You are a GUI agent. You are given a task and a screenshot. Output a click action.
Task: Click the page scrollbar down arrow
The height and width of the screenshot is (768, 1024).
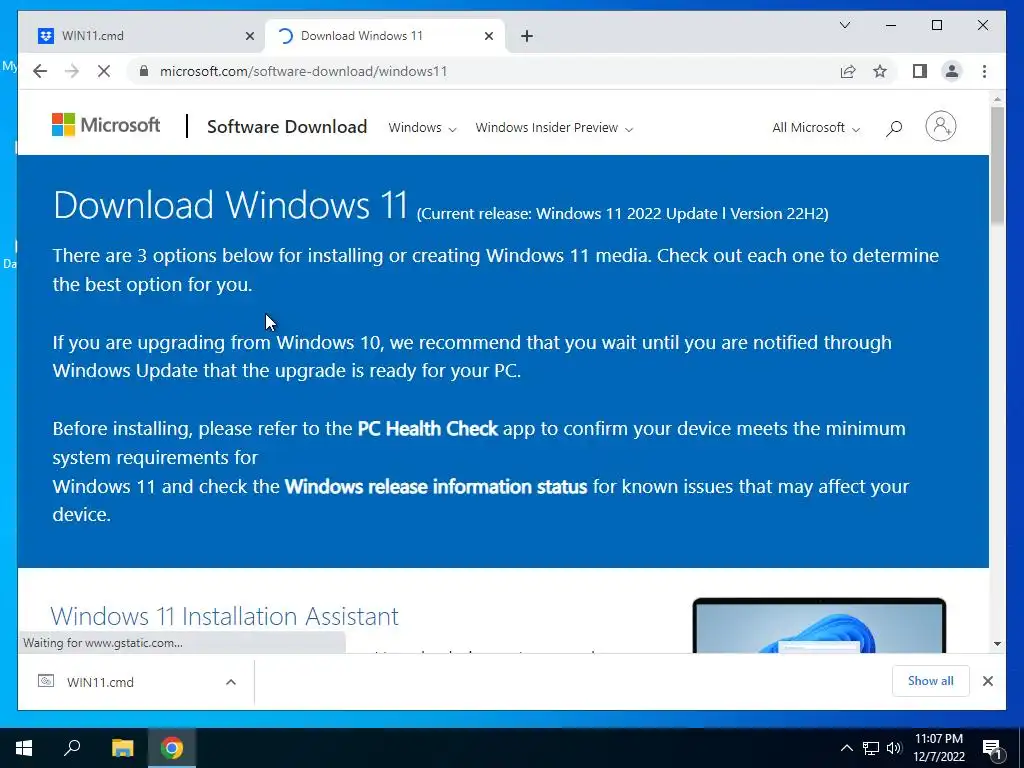[x=997, y=644]
